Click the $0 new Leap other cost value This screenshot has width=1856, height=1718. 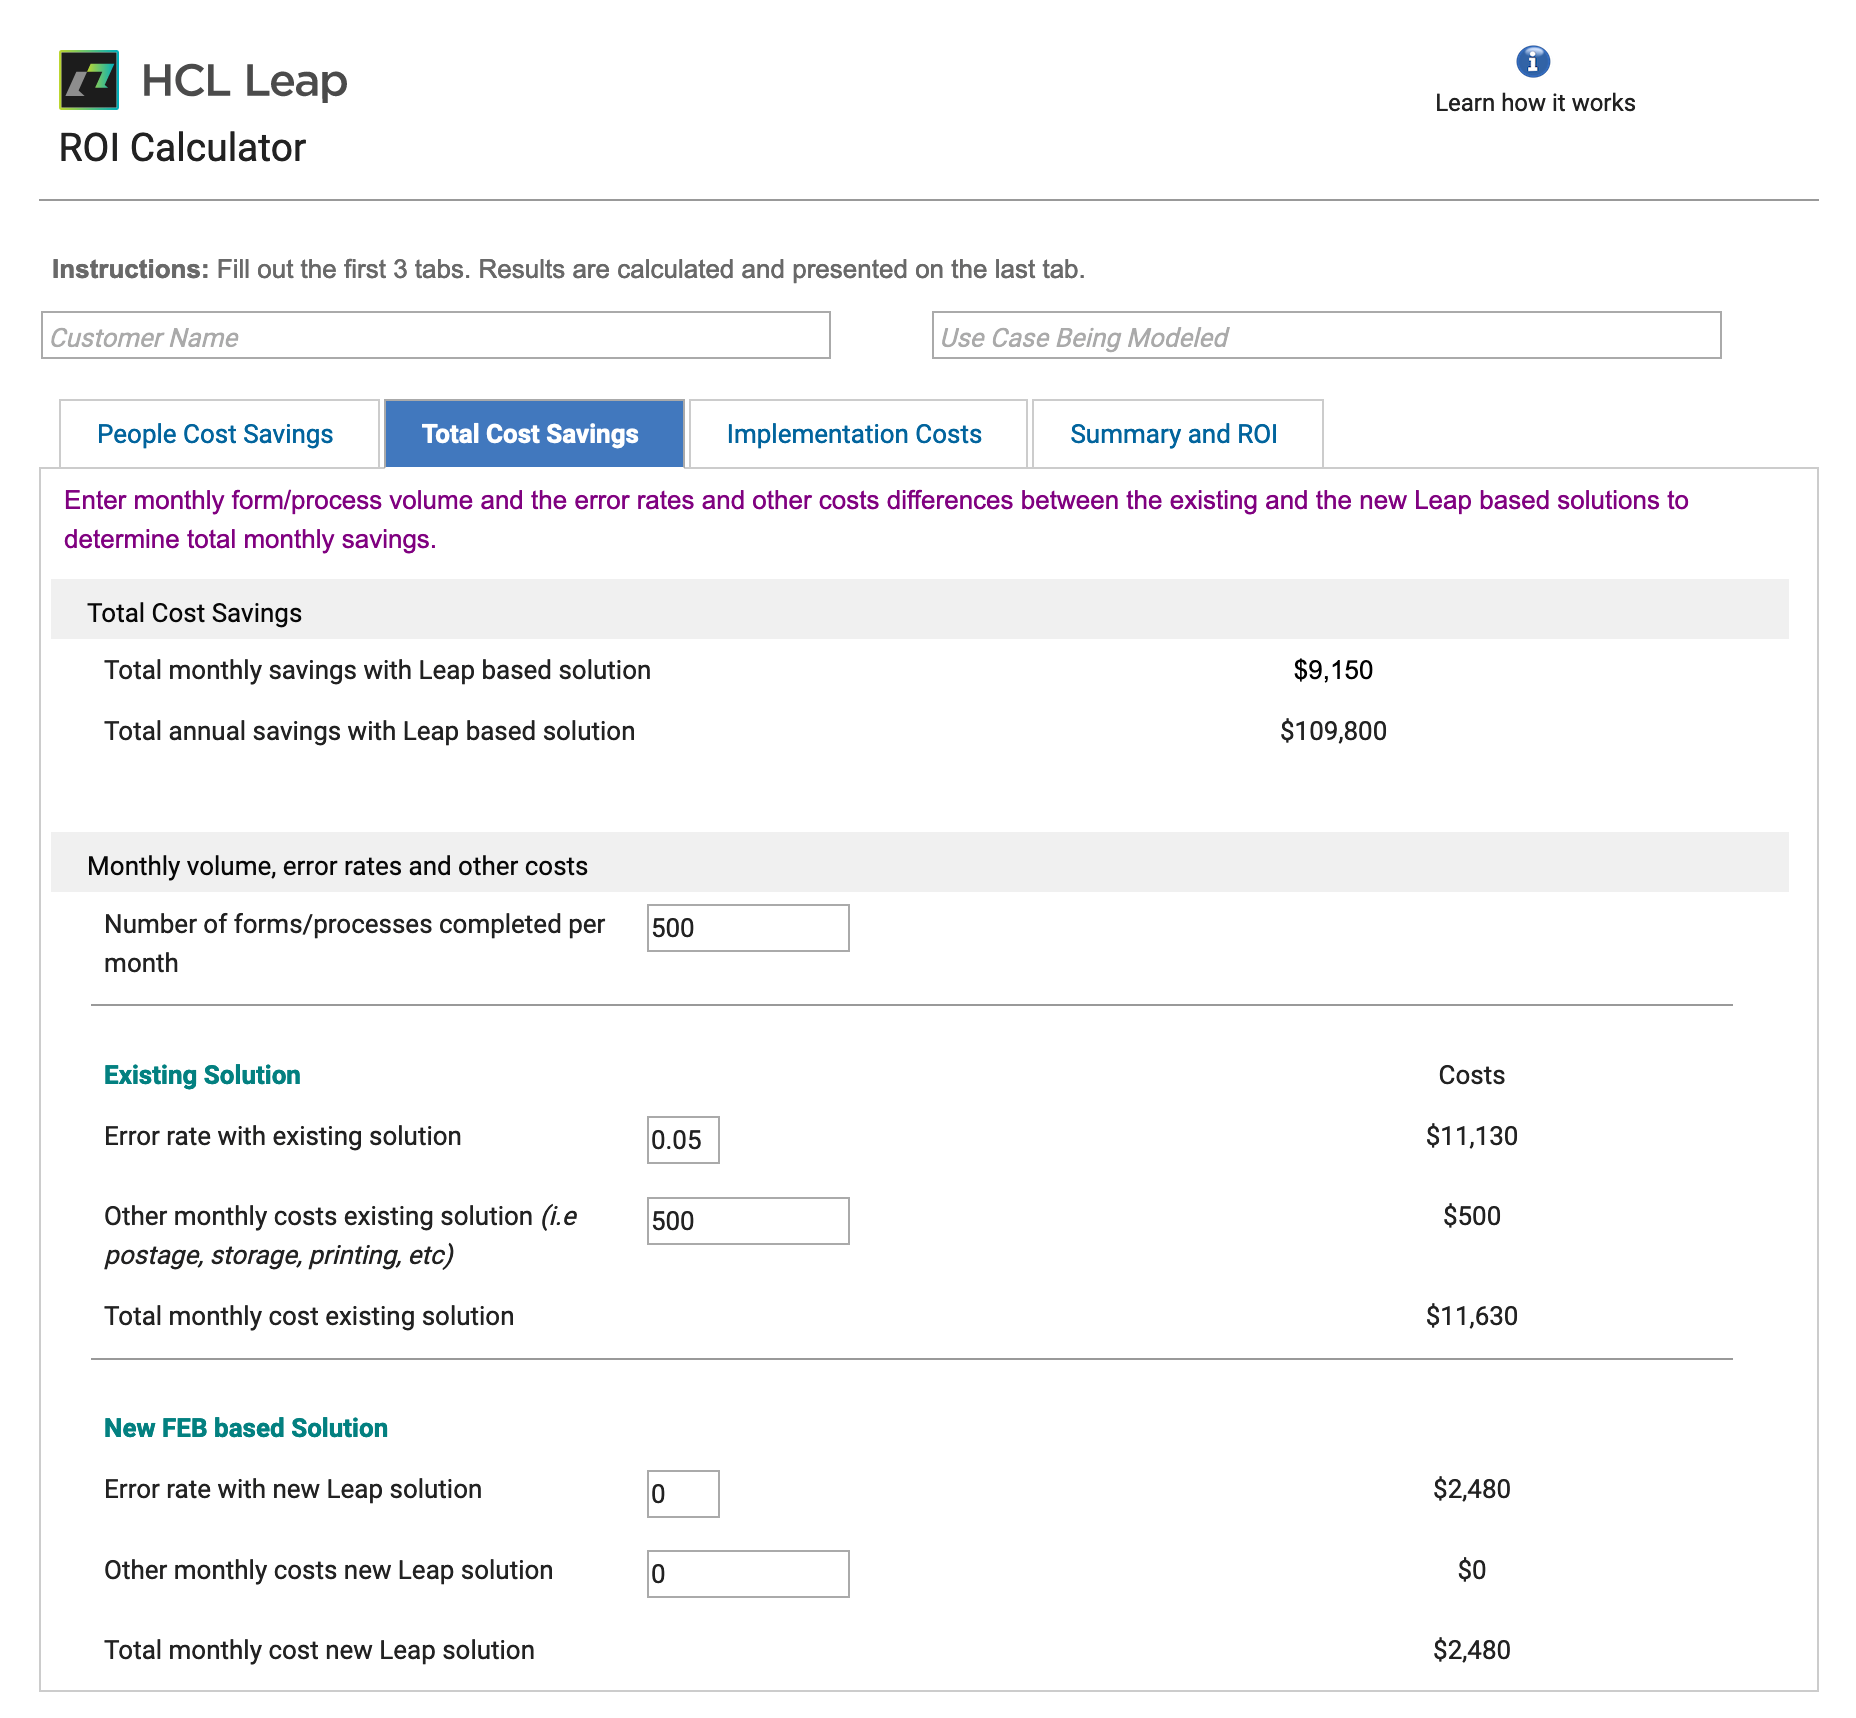(x=1471, y=1570)
